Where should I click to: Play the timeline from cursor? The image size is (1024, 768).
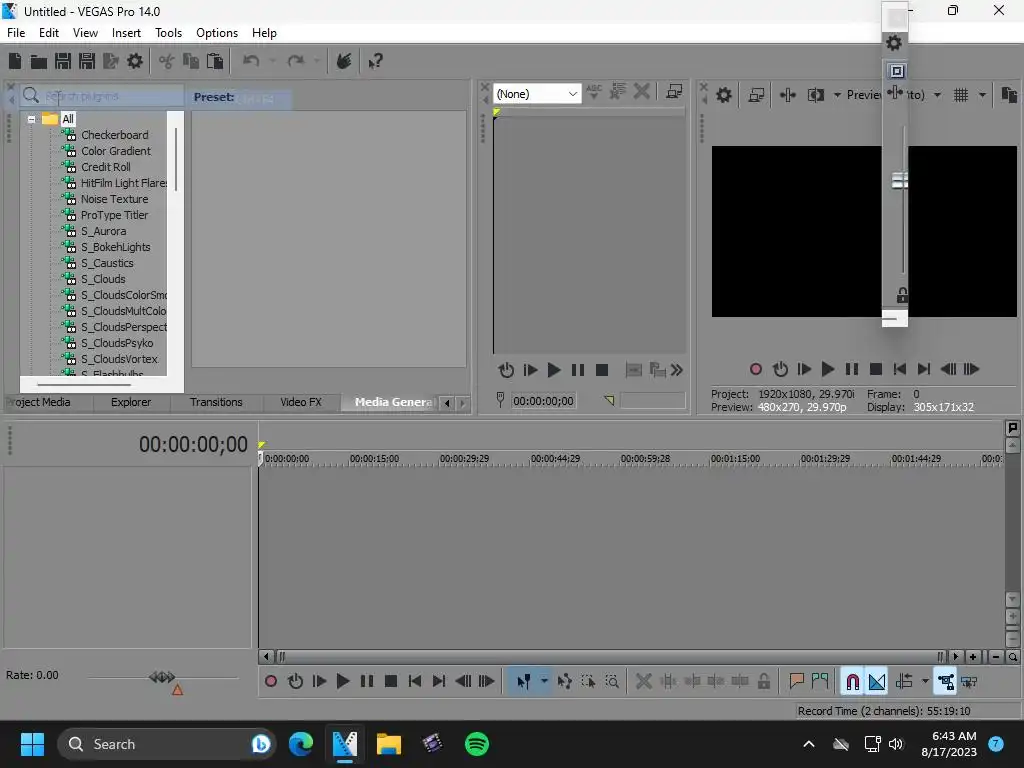point(343,682)
